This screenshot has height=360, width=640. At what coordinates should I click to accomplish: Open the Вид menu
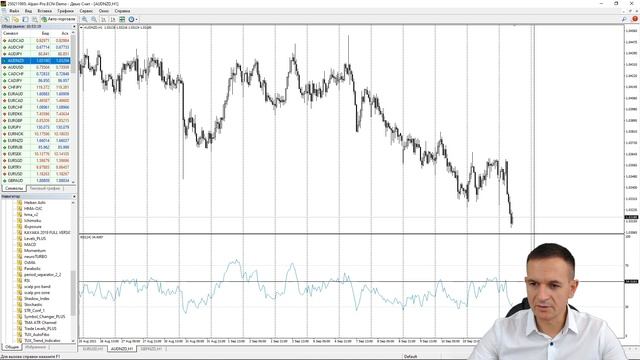click(28, 11)
